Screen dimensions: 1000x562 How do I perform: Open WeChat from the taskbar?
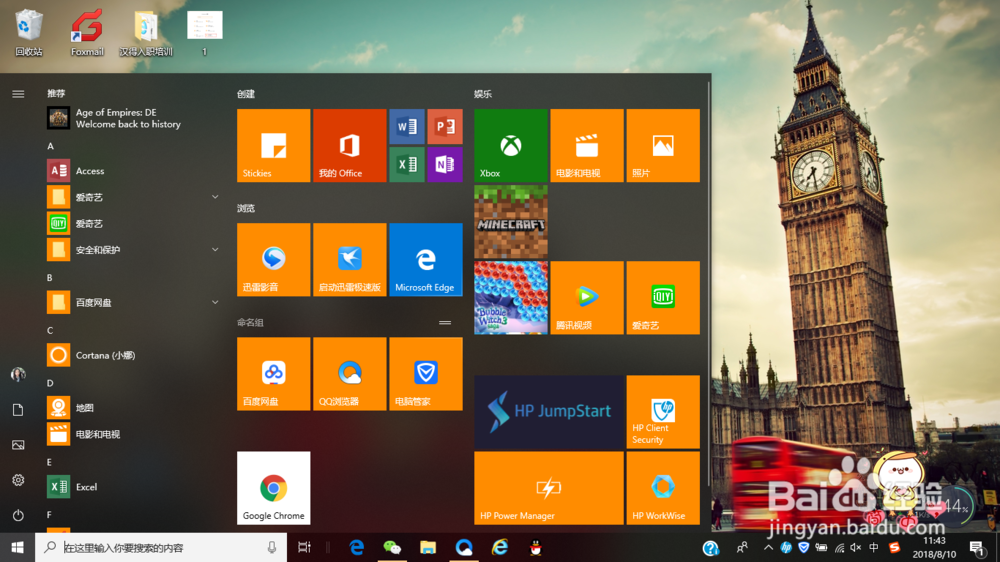click(392, 547)
